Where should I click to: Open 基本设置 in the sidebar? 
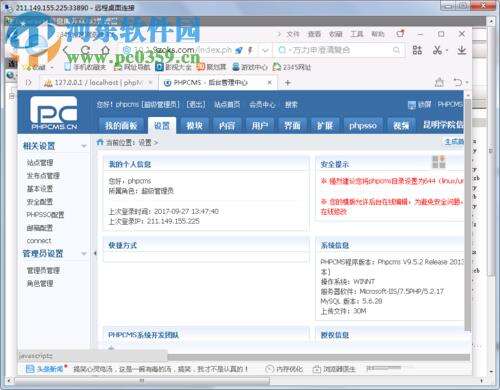point(40,189)
